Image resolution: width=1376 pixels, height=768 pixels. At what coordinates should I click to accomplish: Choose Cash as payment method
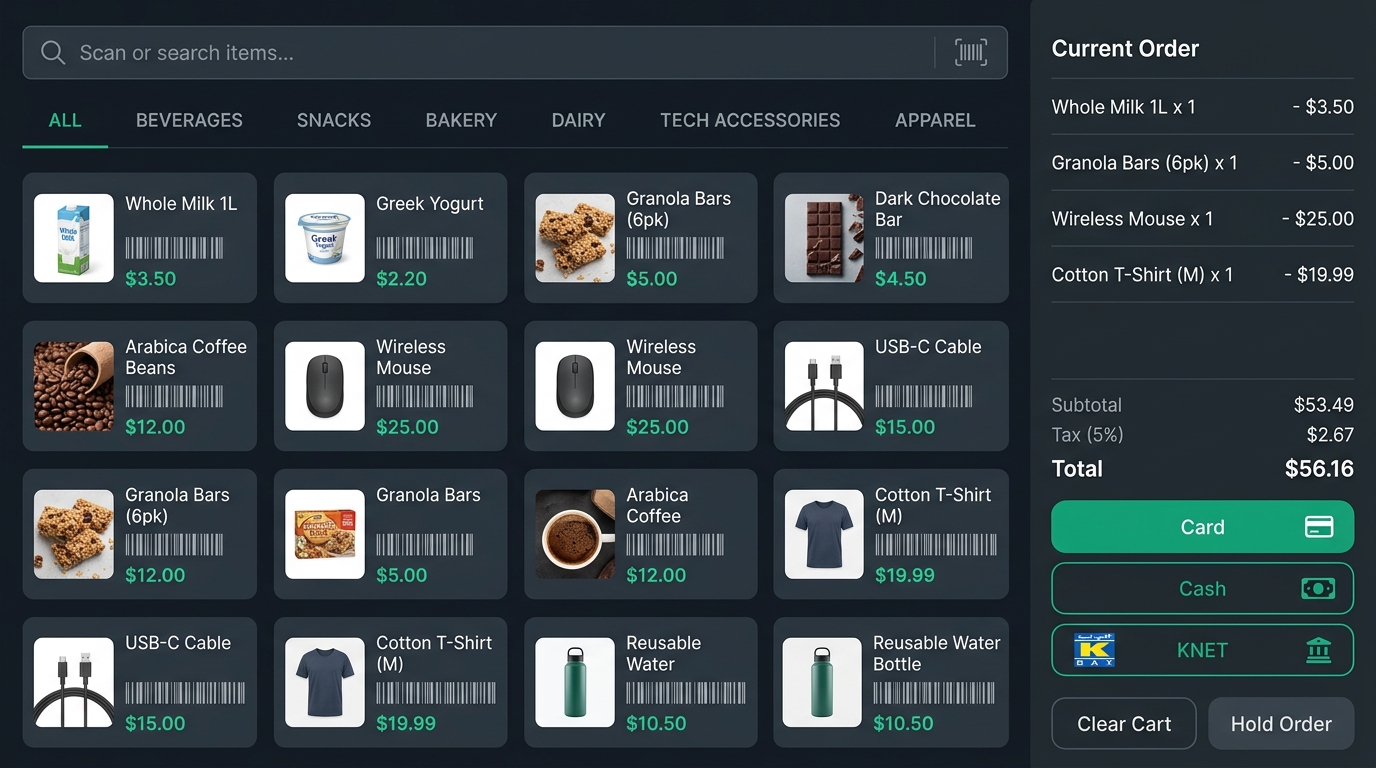pos(1202,589)
